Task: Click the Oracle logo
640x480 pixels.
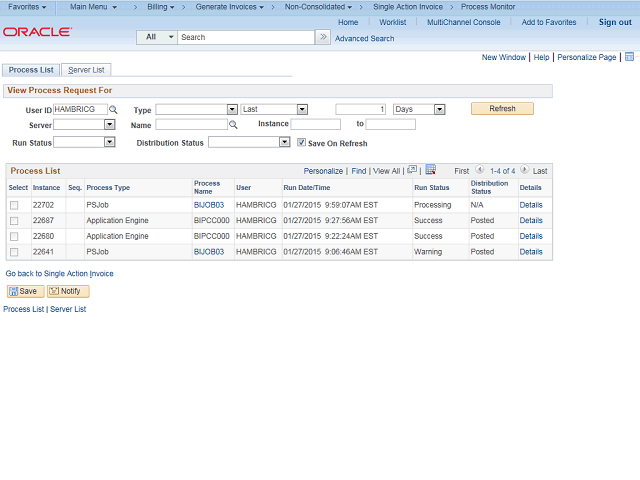Action: click(x=37, y=32)
